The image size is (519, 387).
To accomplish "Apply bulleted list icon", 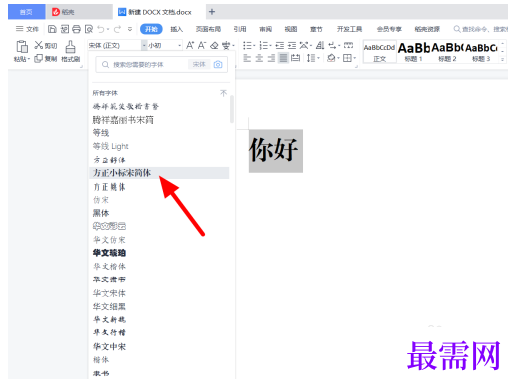I will (x=247, y=45).
